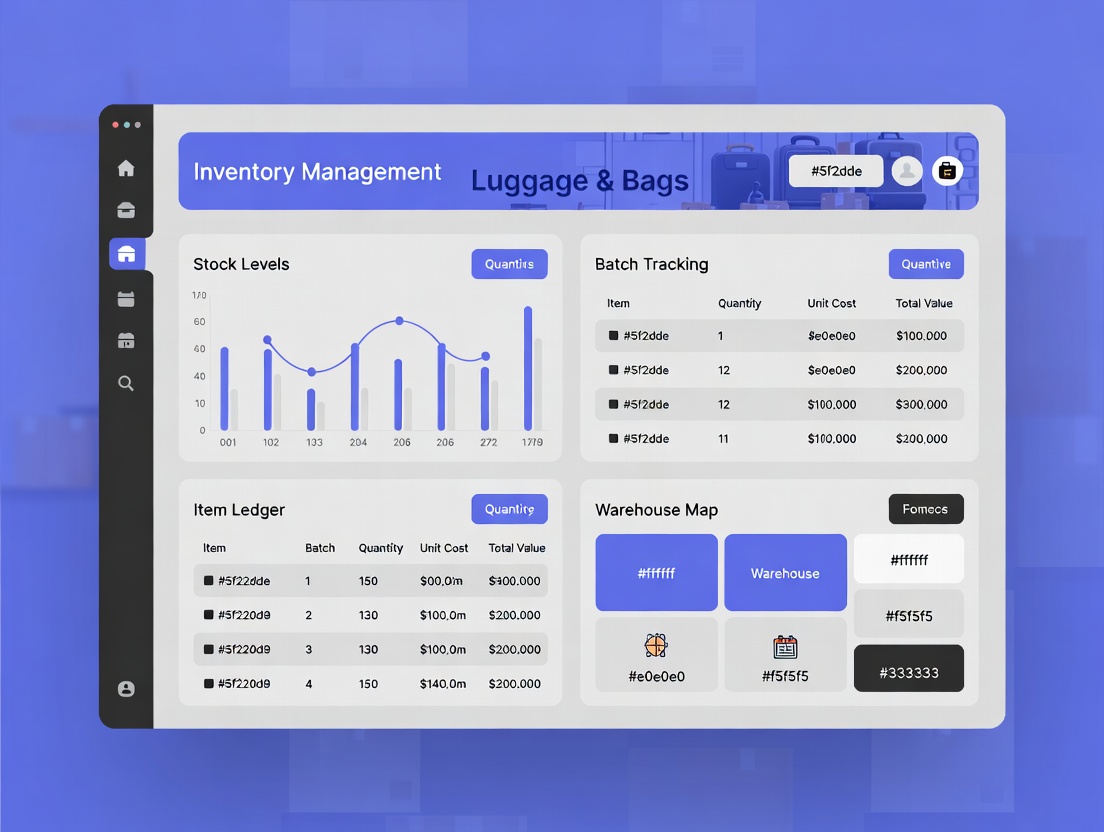The height and width of the screenshot is (832, 1104).
Task: Click the dark button in Warehouse Map header
Action: click(925, 509)
